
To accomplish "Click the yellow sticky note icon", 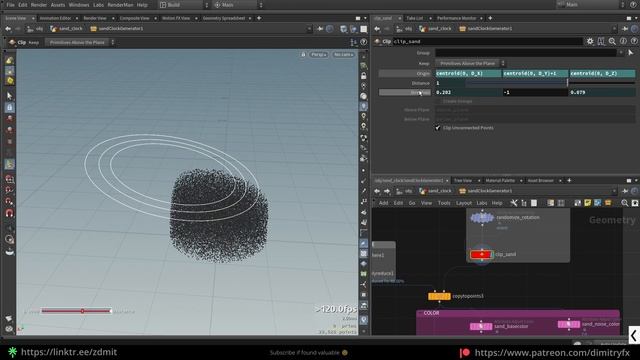I will pyautogui.click(x=587, y=203).
